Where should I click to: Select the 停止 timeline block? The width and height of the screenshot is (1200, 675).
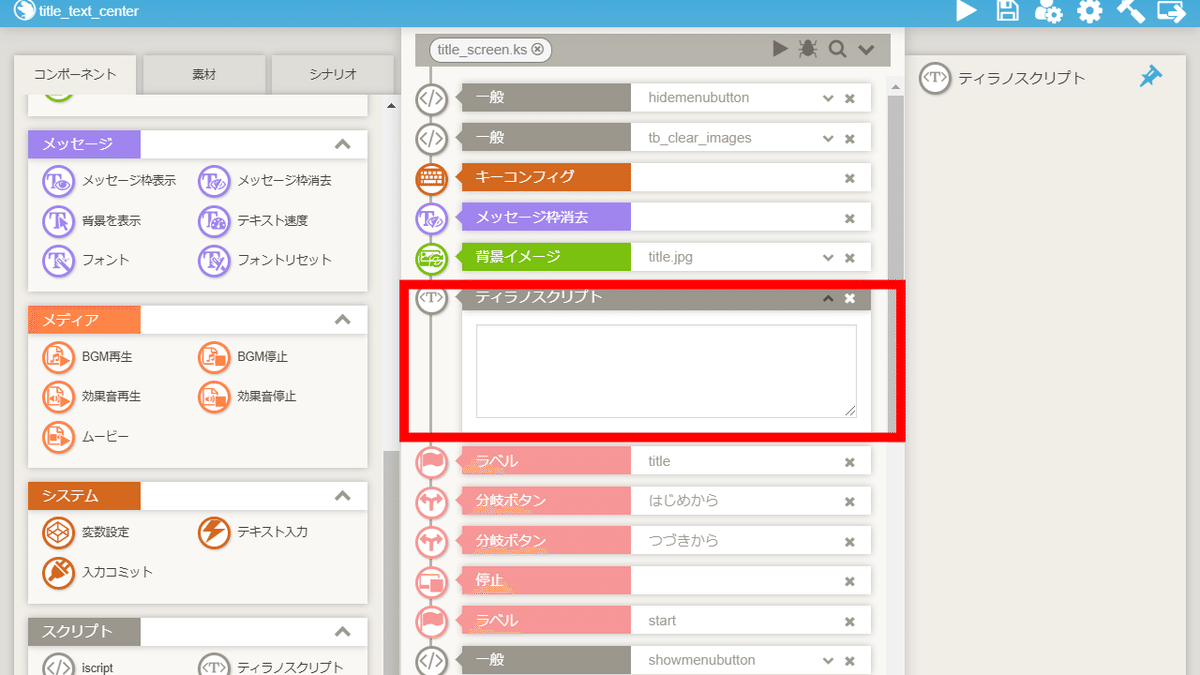[546, 580]
